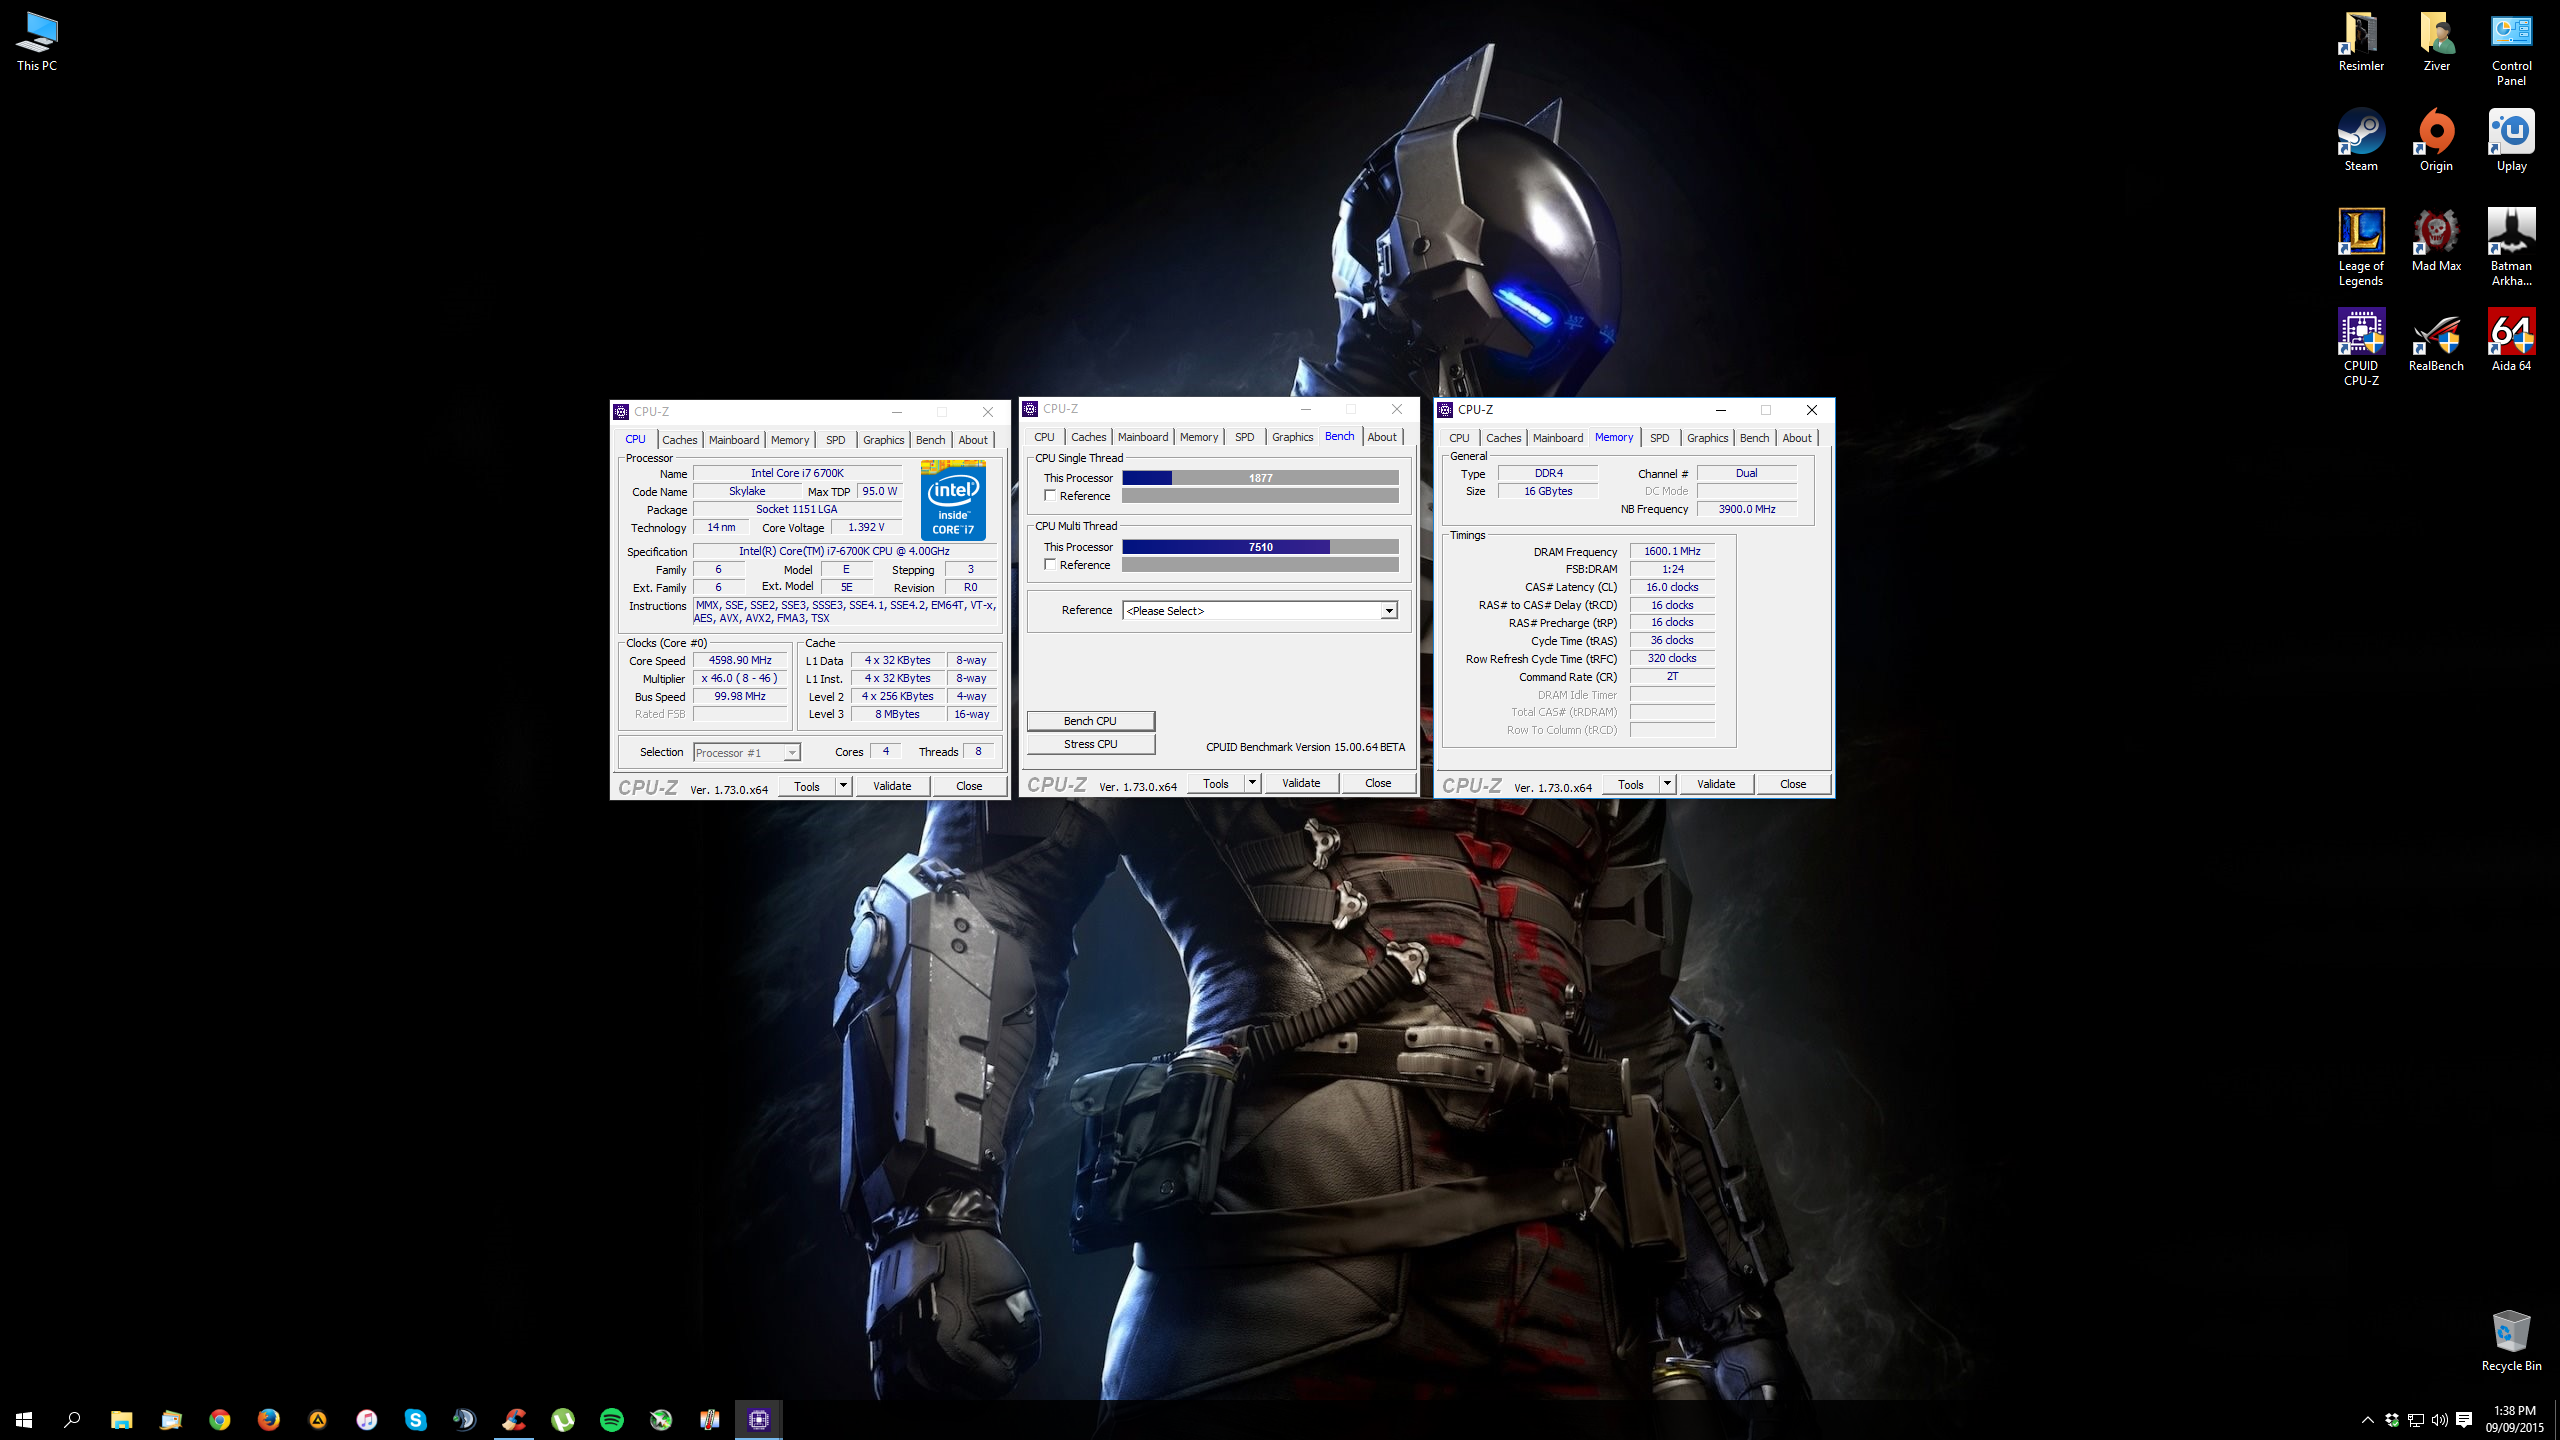Expand the Tools arrow in the CPU window
This screenshot has height=1440, width=2560.
point(843,786)
